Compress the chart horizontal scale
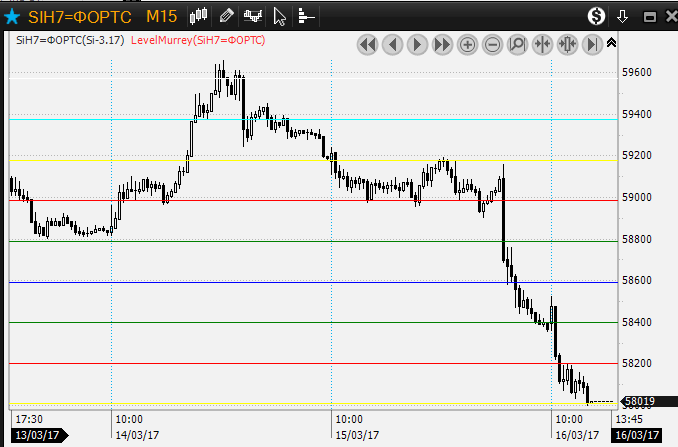 point(543,44)
